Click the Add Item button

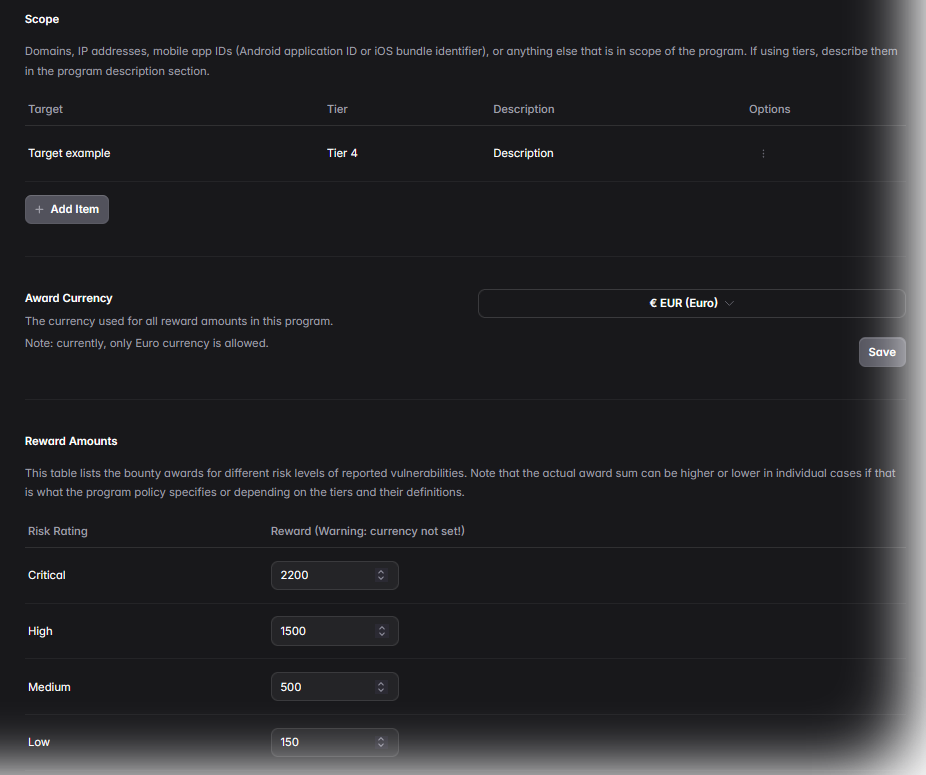(67, 209)
